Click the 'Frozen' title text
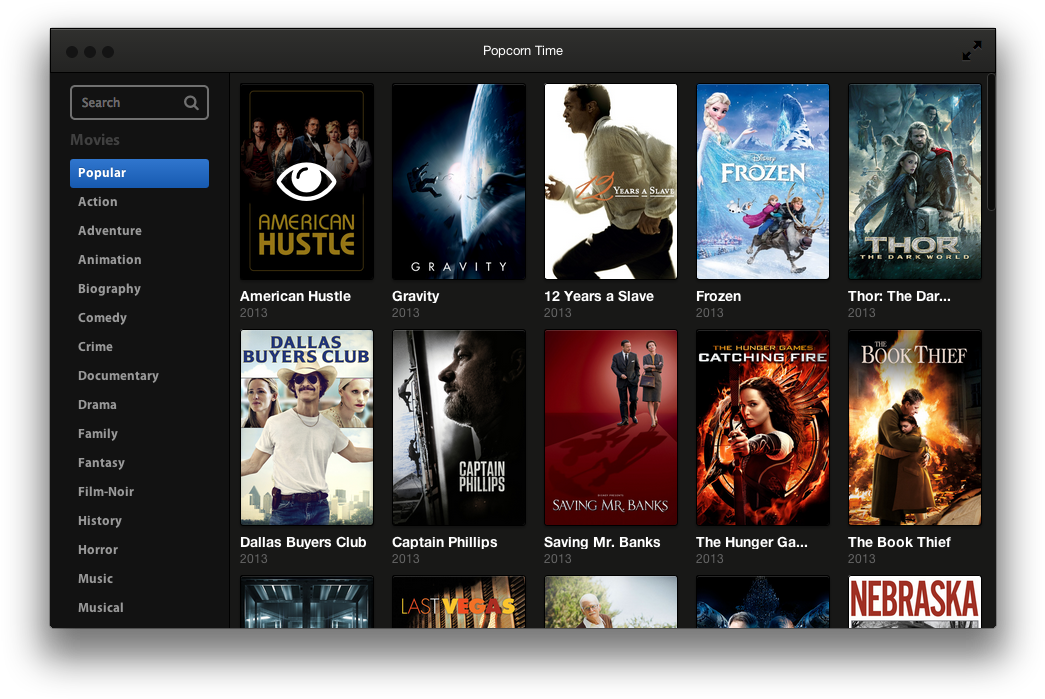The height and width of the screenshot is (699, 1045). (x=718, y=297)
